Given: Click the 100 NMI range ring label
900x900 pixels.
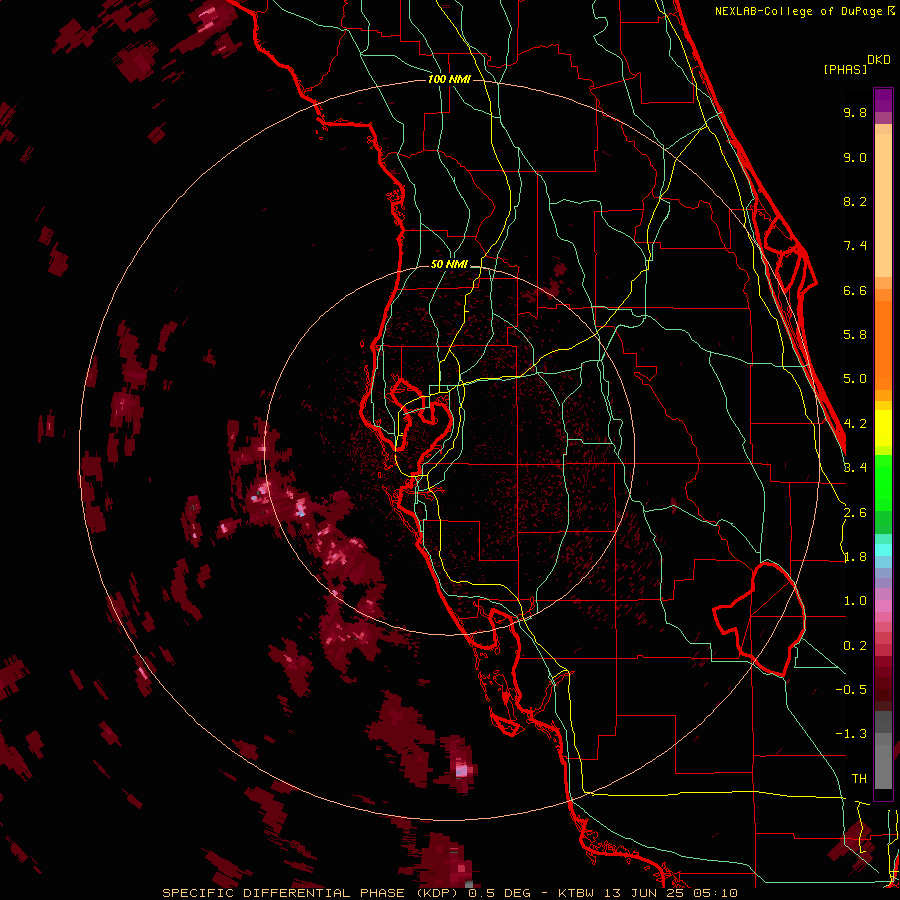Looking at the screenshot, I should tap(449, 79).
